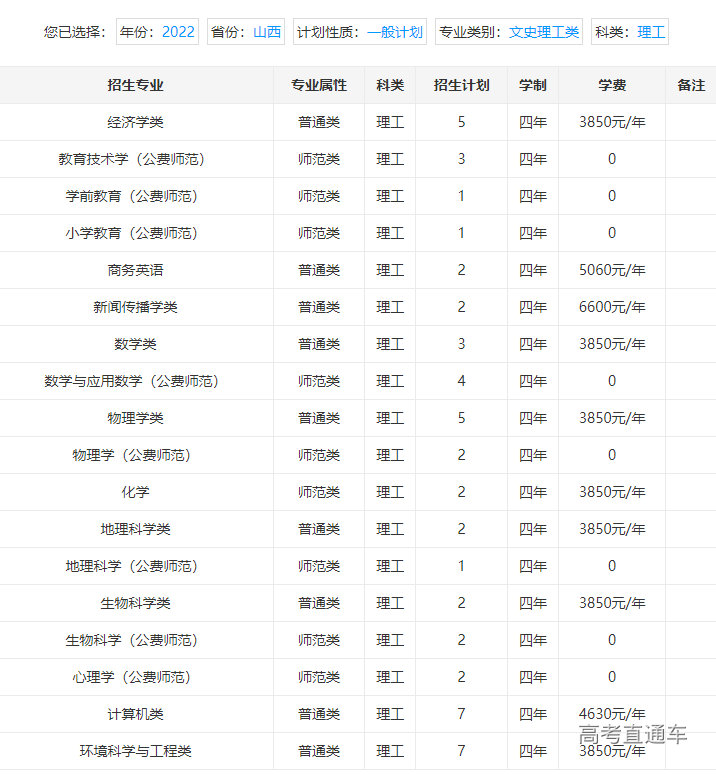
Task: Open the 省份 山西 filter
Action: point(245,32)
